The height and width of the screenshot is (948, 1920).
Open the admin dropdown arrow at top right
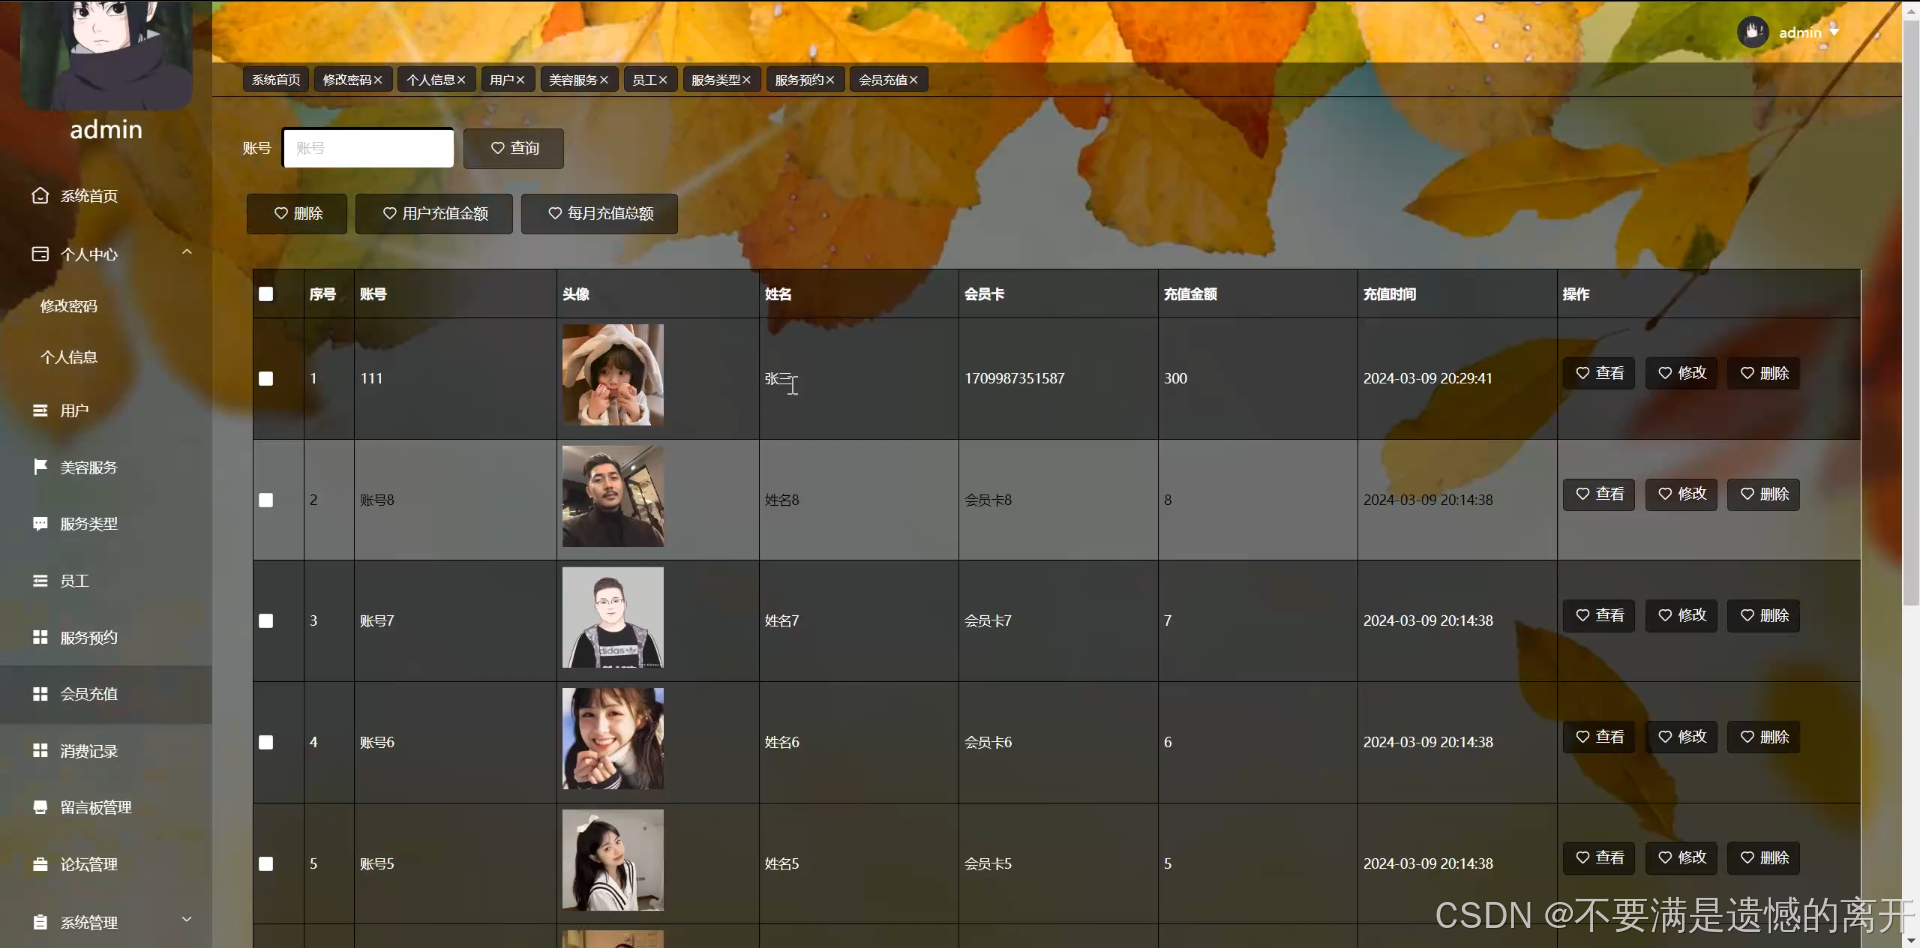click(x=1834, y=32)
